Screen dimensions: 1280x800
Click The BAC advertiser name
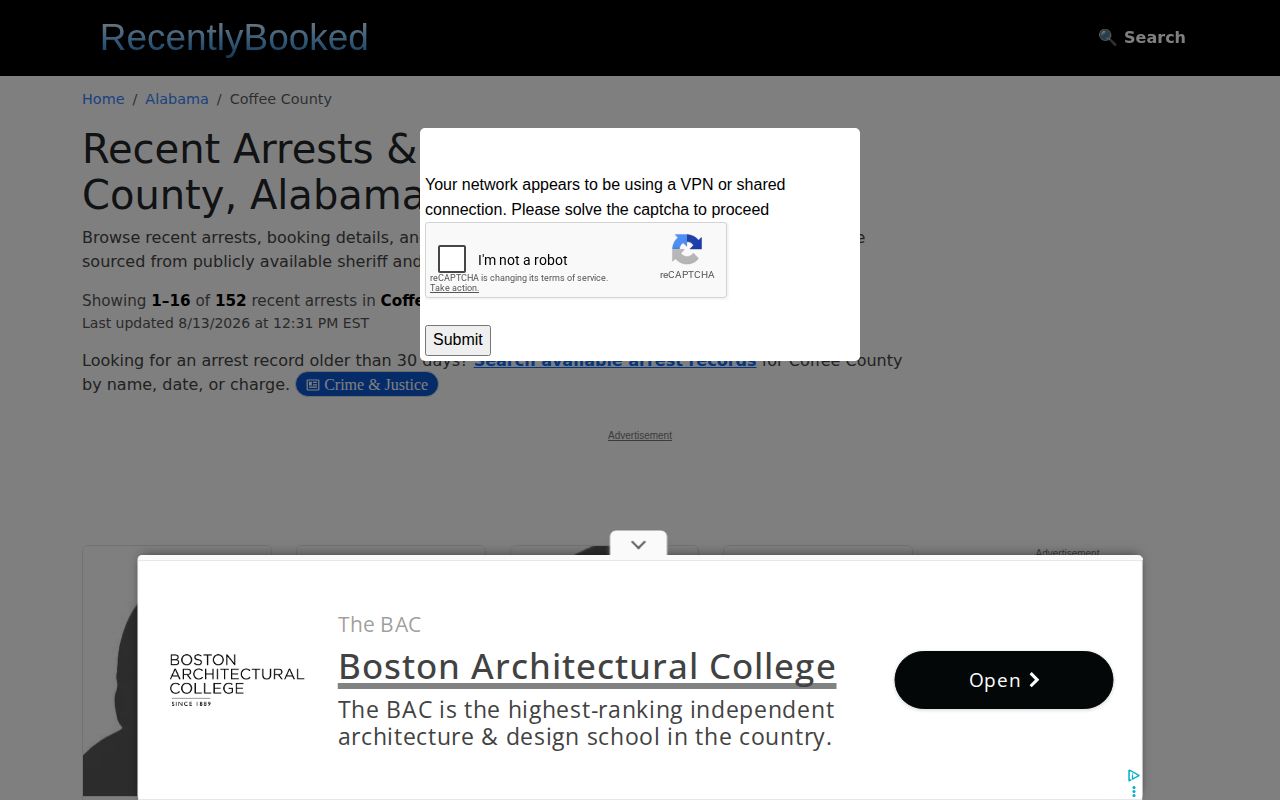380,624
